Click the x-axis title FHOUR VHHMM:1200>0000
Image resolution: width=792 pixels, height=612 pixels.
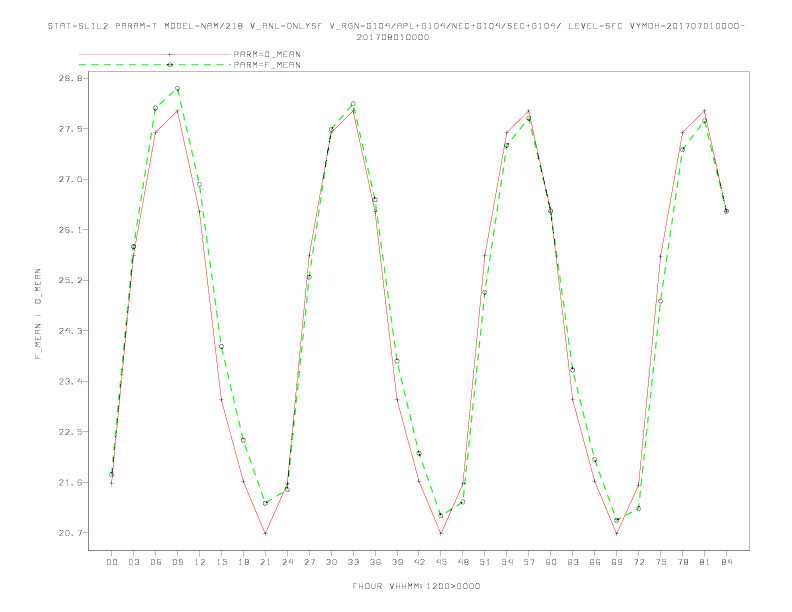click(416, 586)
